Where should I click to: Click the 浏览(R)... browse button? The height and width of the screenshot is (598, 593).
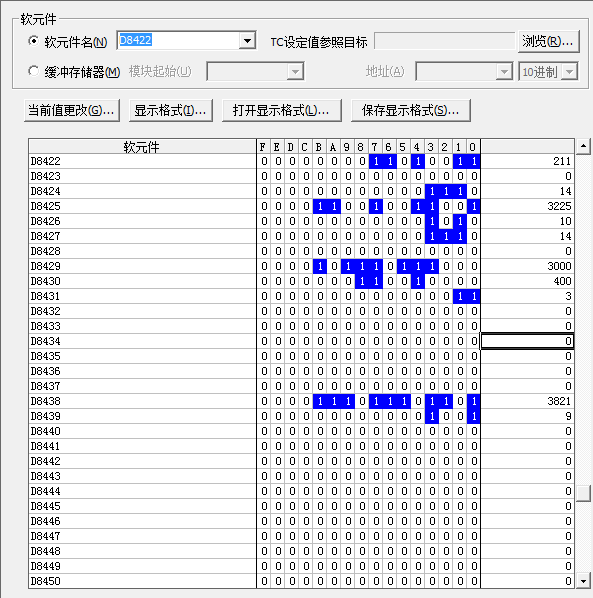point(548,41)
